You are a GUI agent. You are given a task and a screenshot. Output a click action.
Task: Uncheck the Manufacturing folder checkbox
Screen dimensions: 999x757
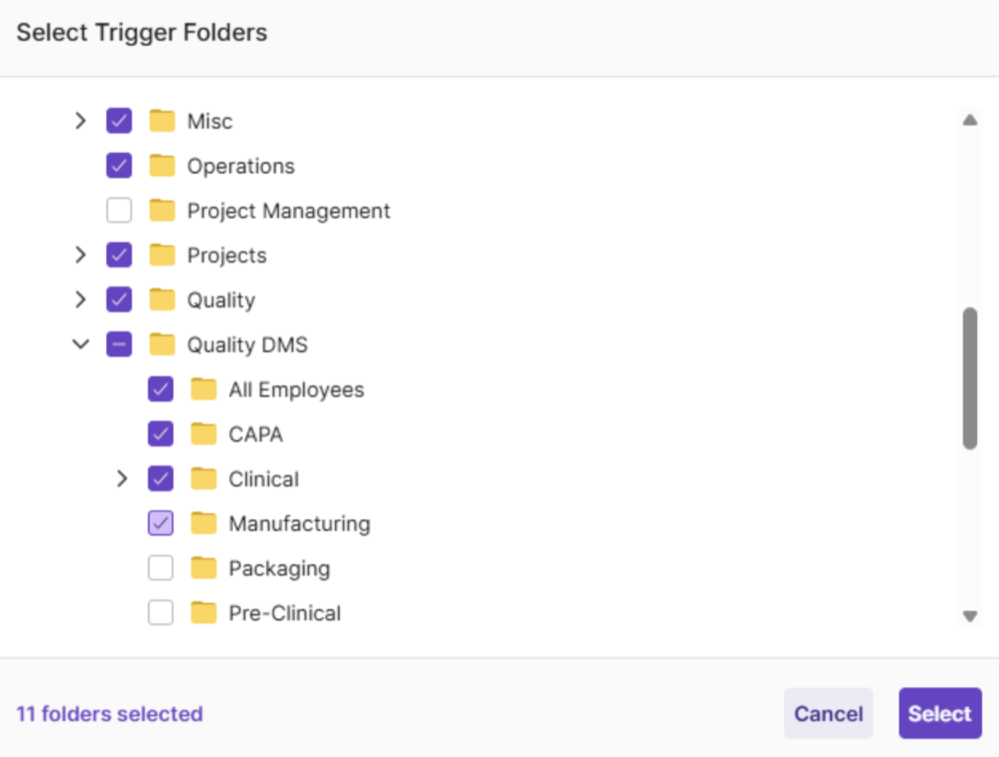[x=160, y=523]
